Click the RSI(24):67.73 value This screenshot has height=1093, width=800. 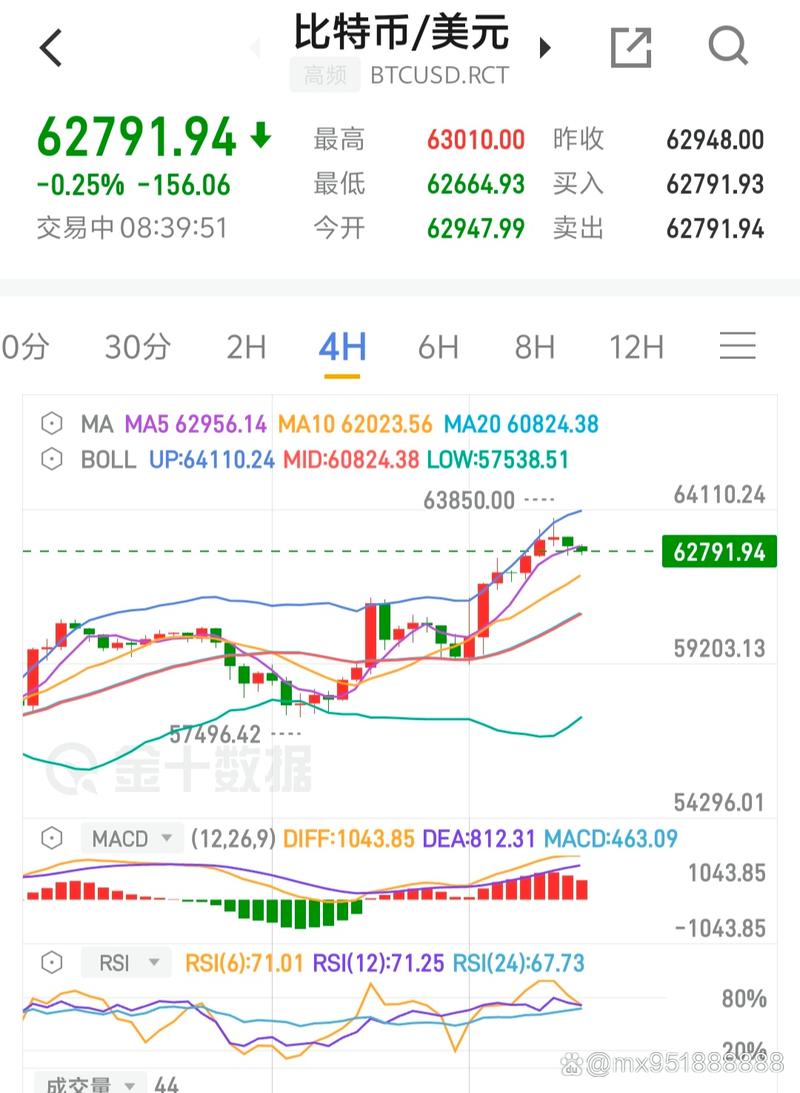click(x=519, y=963)
